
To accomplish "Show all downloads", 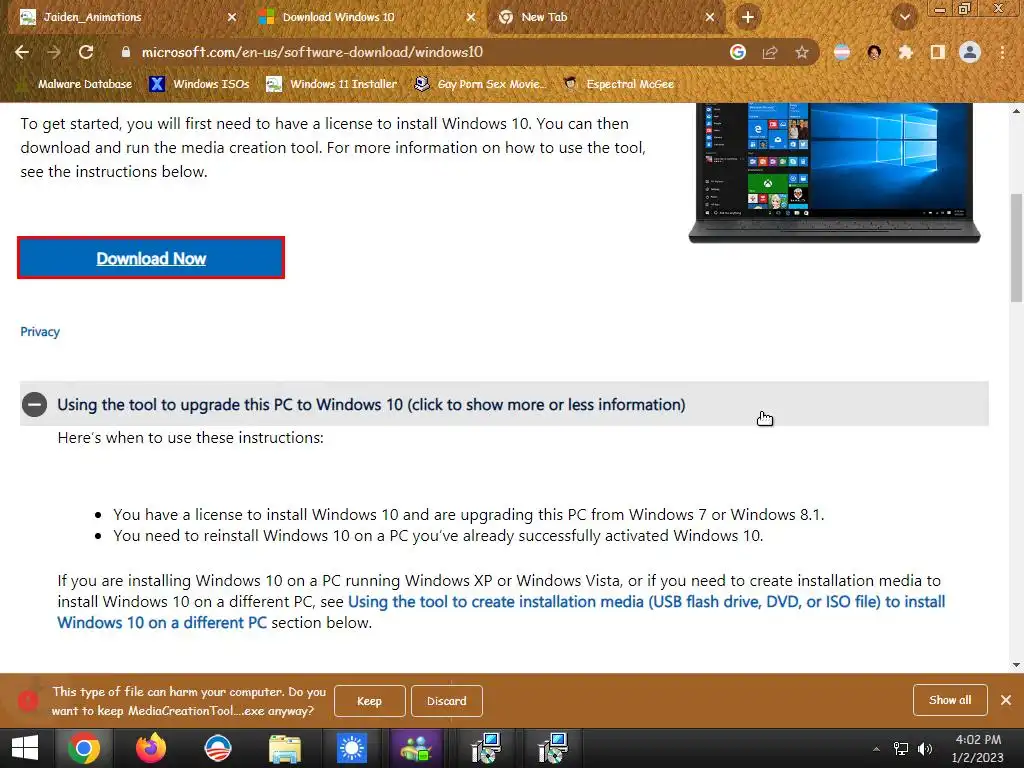I will coord(950,700).
